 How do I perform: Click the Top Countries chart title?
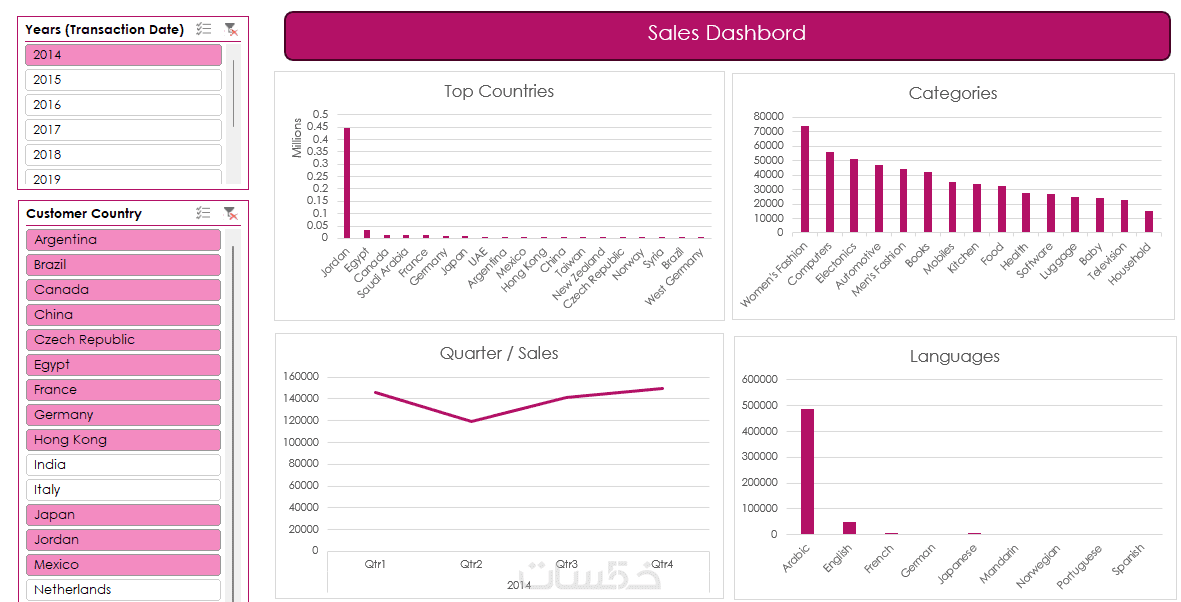click(x=499, y=92)
